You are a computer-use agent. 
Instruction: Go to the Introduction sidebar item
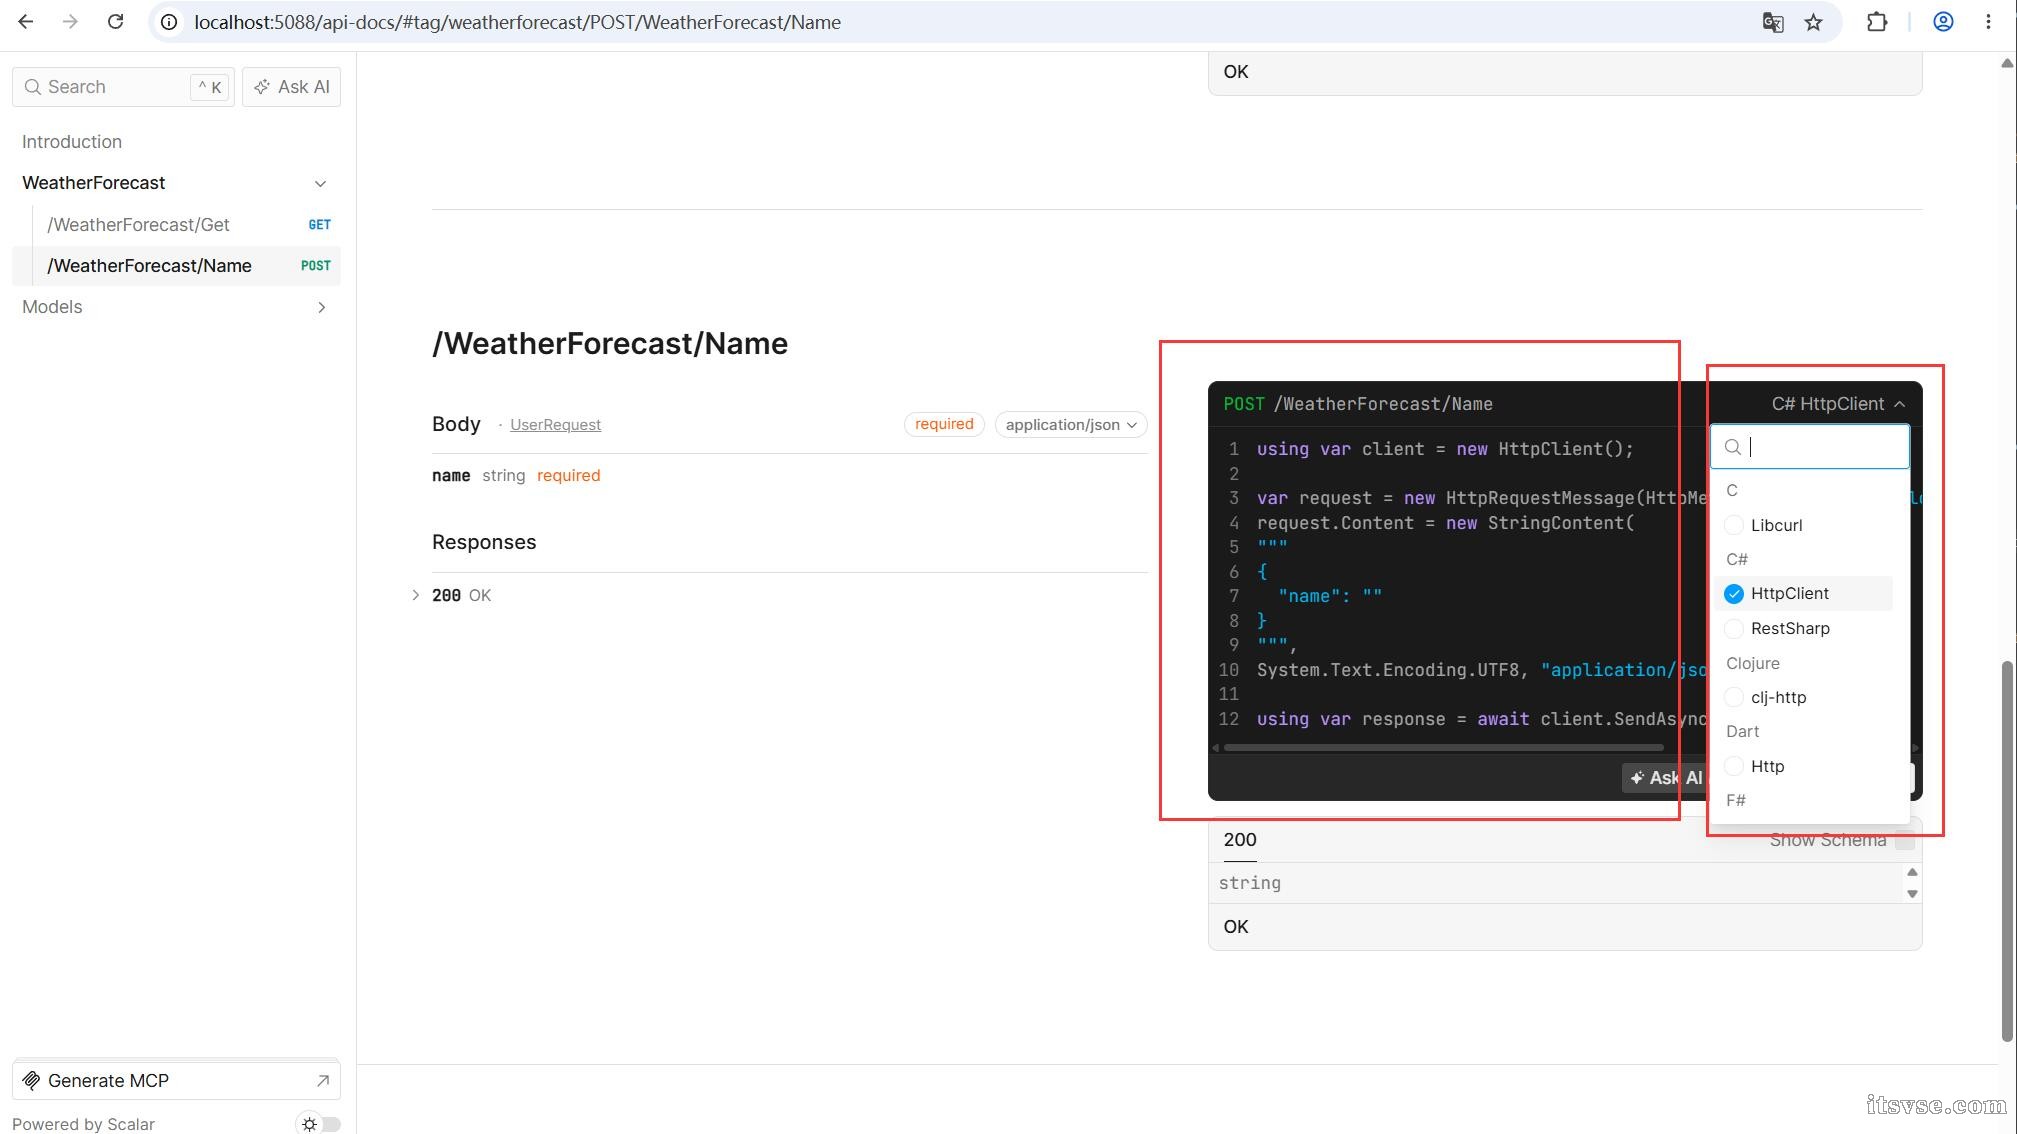(x=72, y=142)
